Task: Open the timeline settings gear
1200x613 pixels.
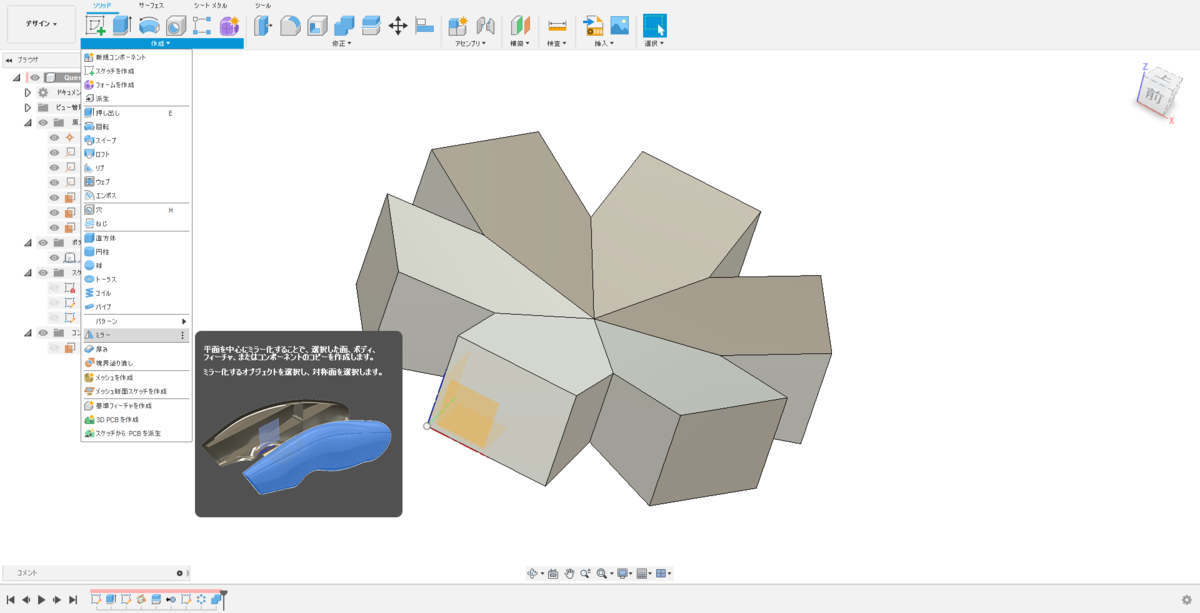Action: pos(1186,600)
